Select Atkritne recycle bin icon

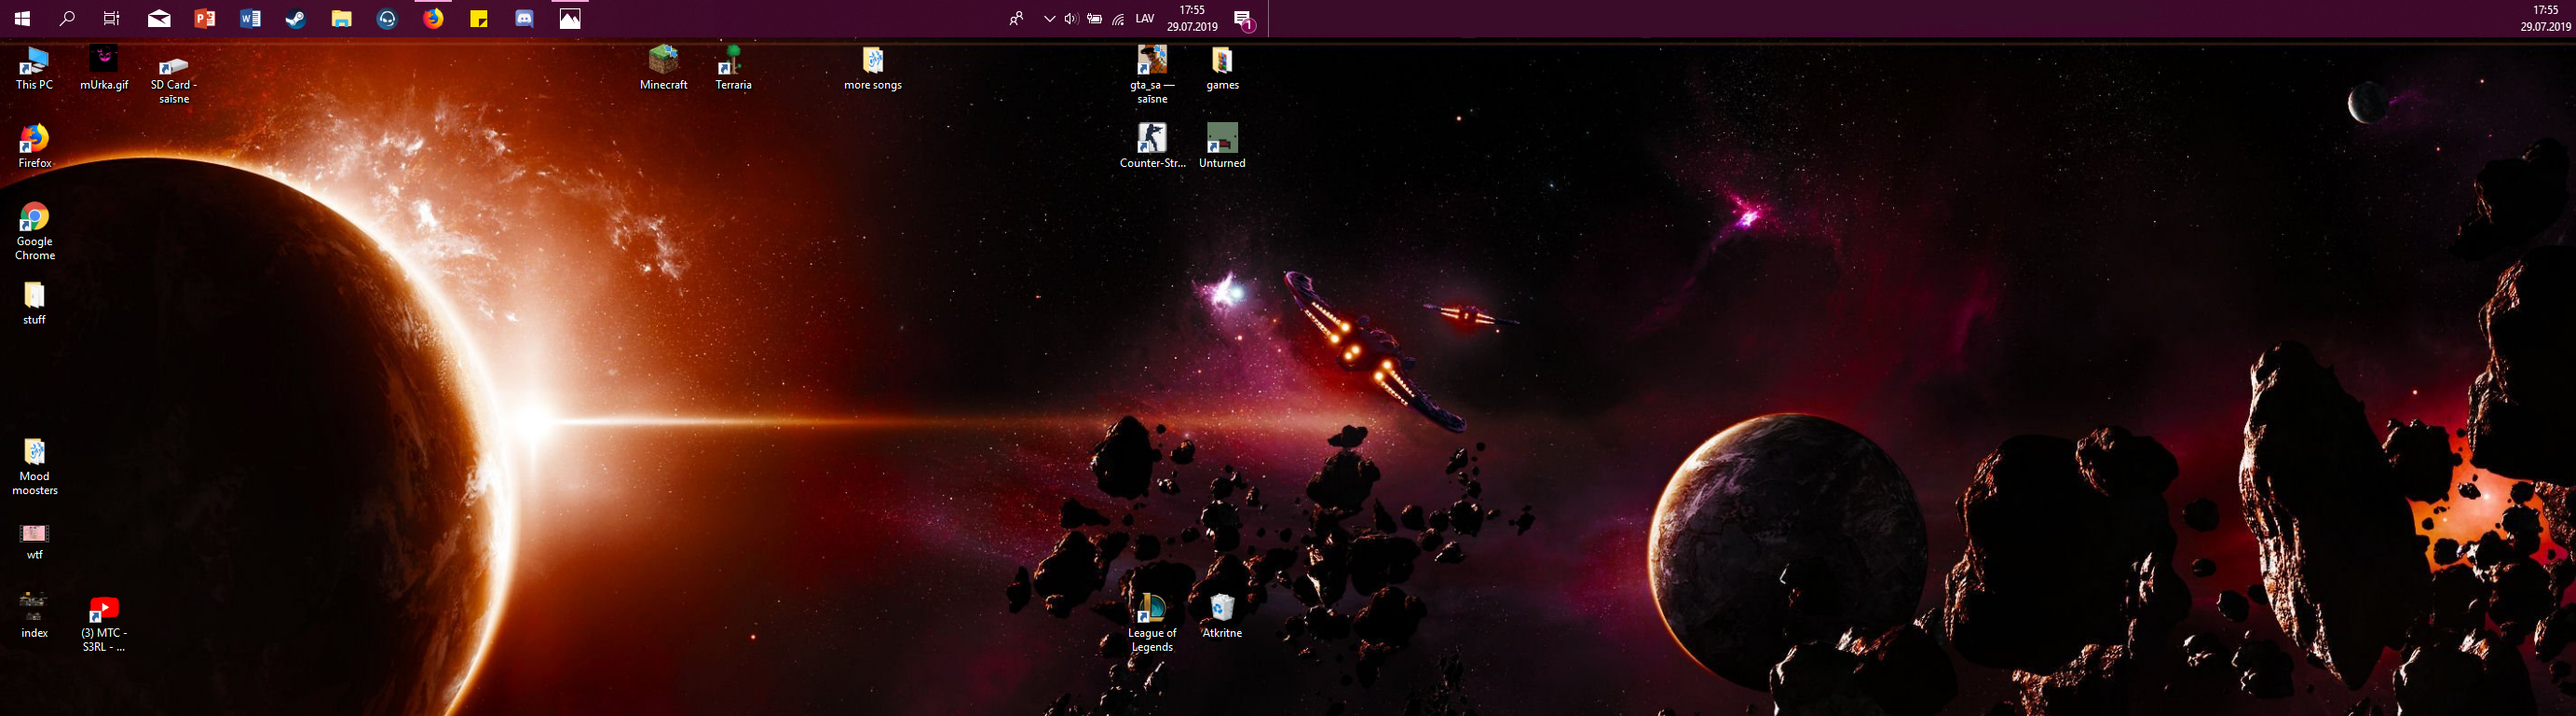(1222, 616)
